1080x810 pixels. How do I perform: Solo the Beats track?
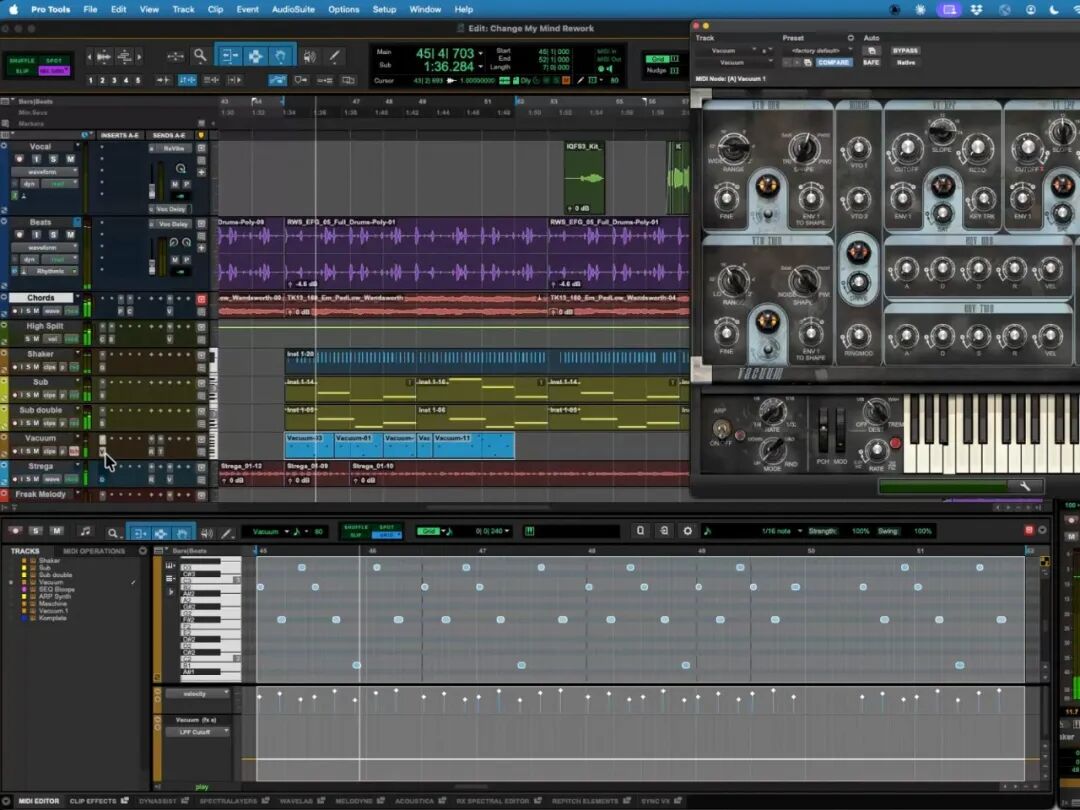[x=53, y=235]
